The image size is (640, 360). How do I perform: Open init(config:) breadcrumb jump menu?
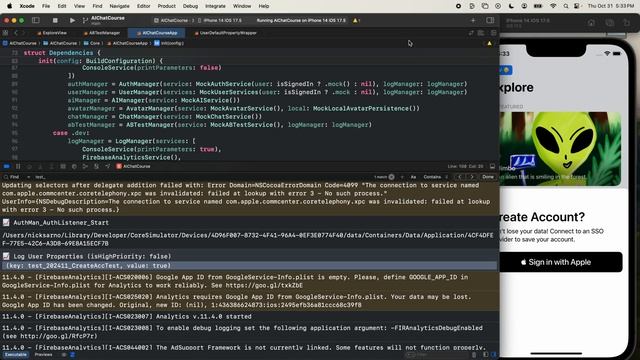pos(169,43)
